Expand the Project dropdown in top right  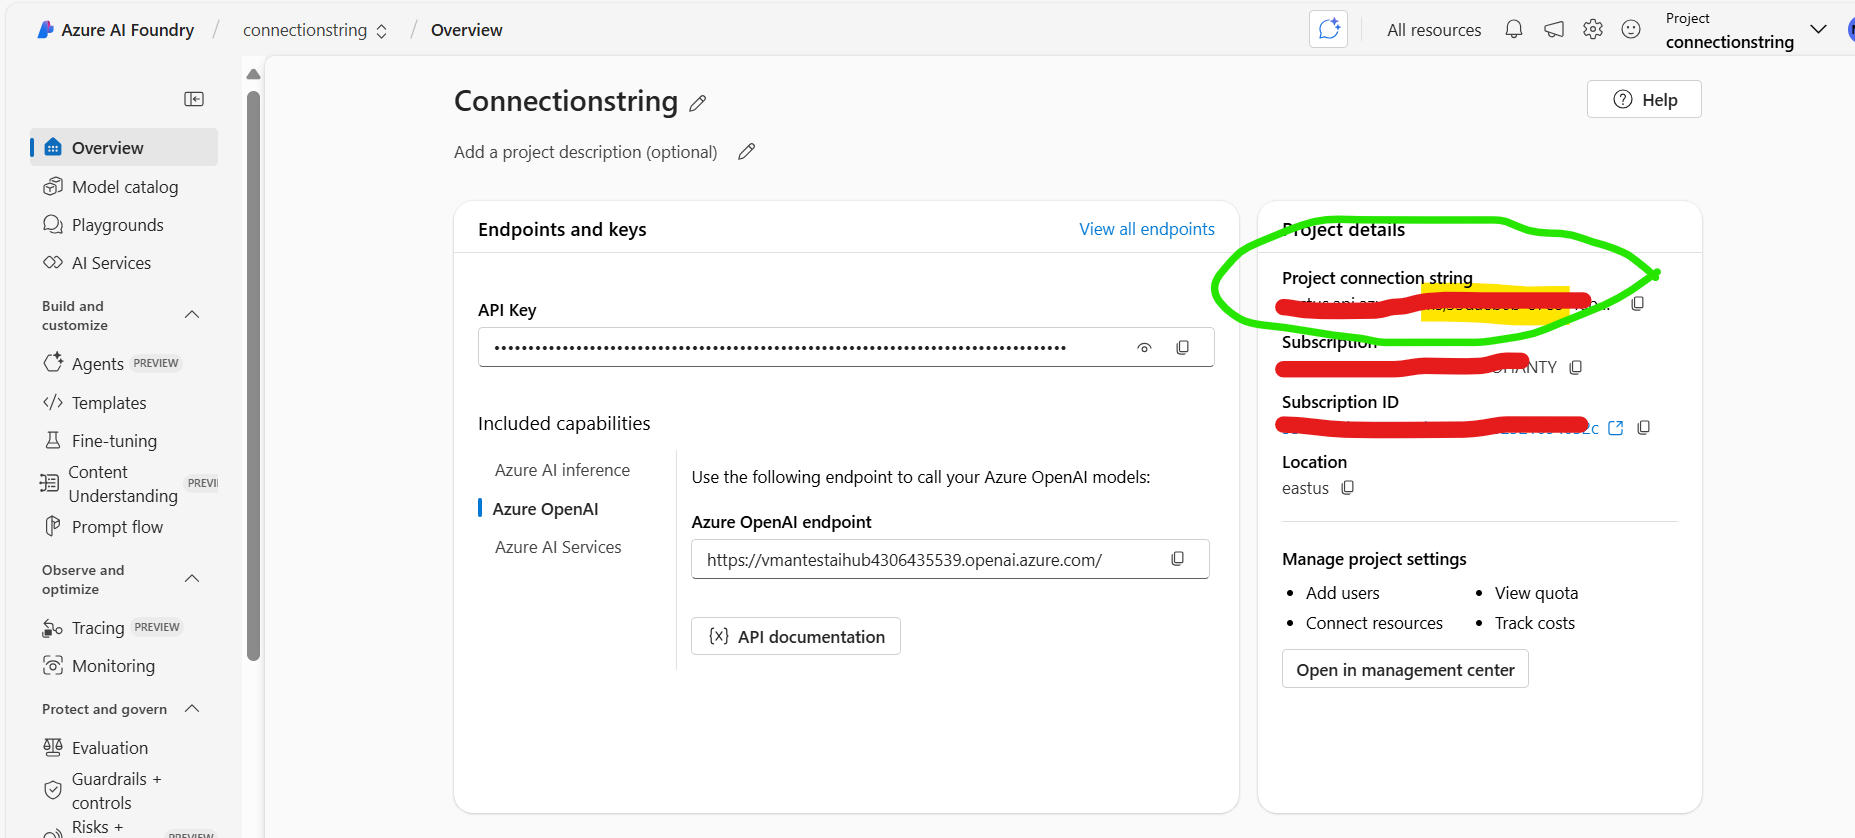[x=1818, y=30]
